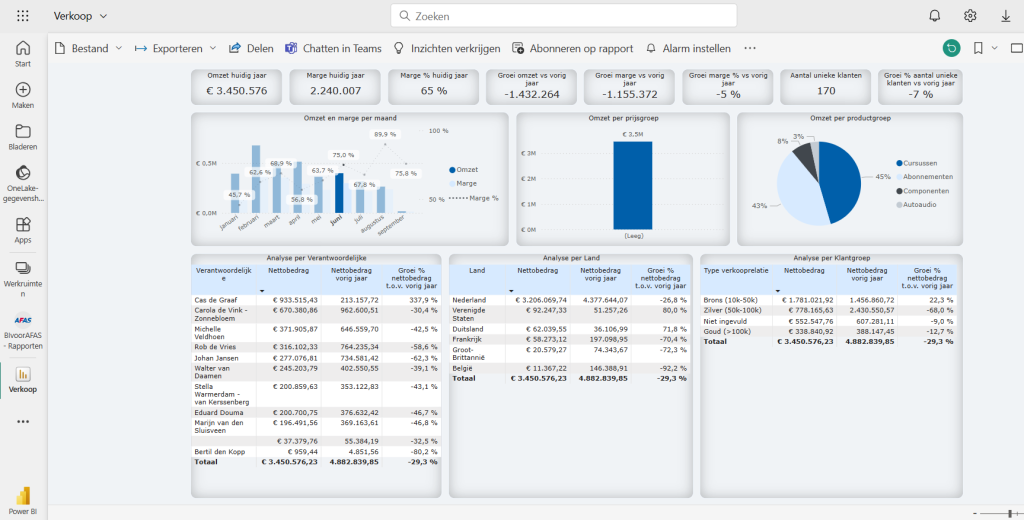Expand the Verkoop title dropdown
1024x520 pixels.
[x=104, y=16]
